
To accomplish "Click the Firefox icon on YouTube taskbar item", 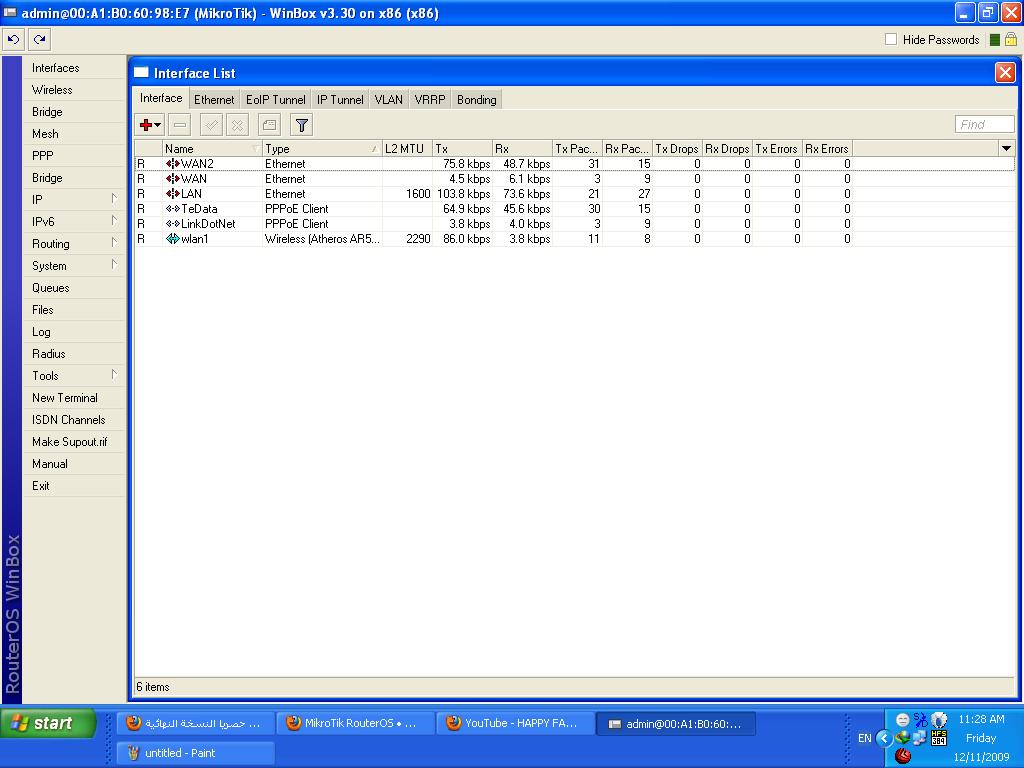I will 453,723.
